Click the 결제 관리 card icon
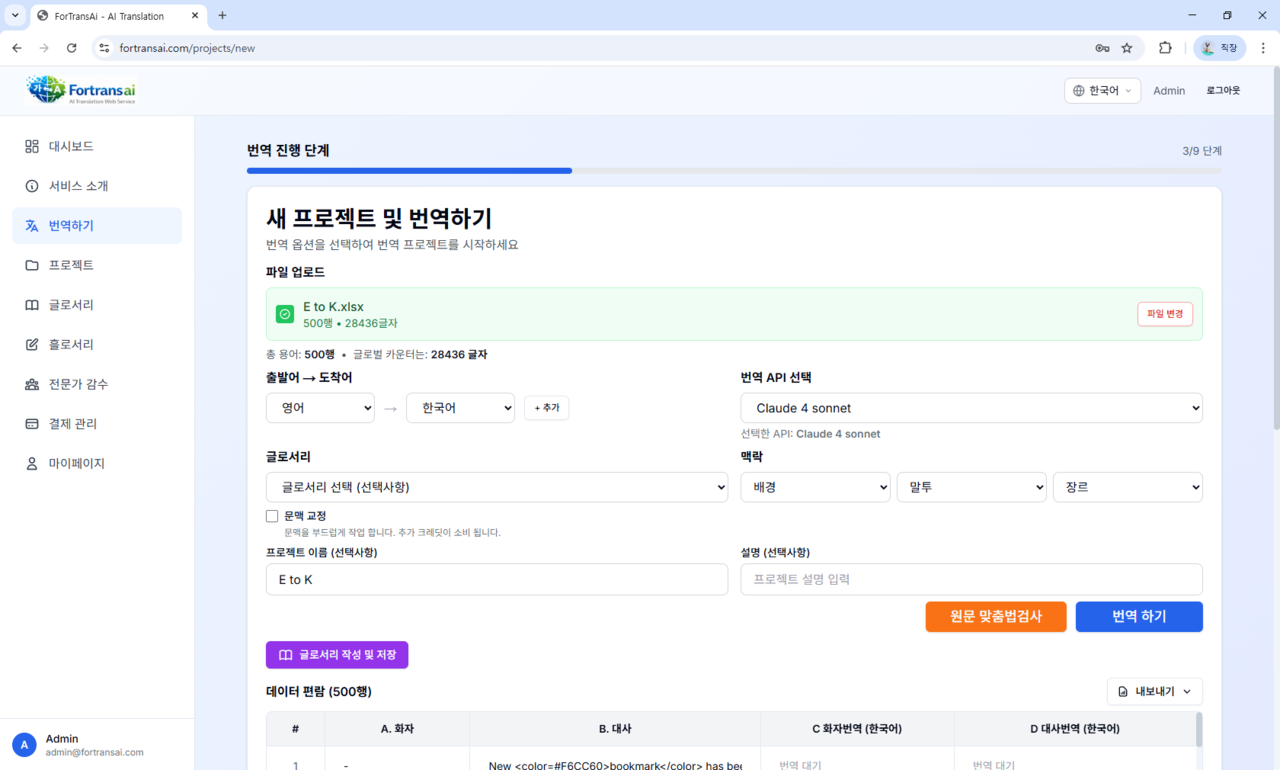1280x770 pixels. pyautogui.click(x=32, y=424)
